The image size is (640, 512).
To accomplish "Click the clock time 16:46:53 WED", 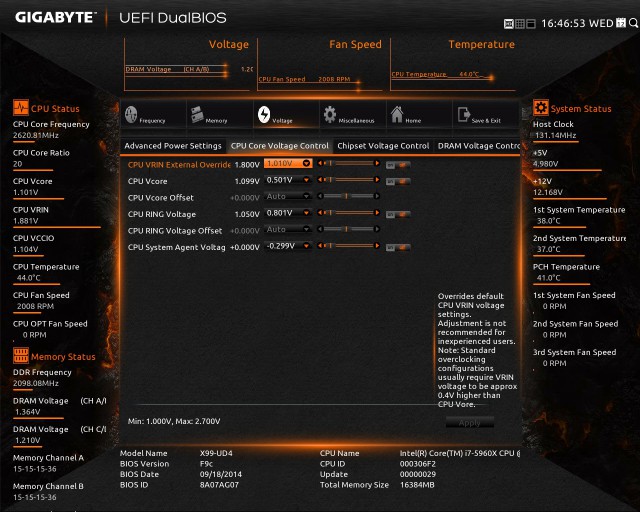I will 577,23.
